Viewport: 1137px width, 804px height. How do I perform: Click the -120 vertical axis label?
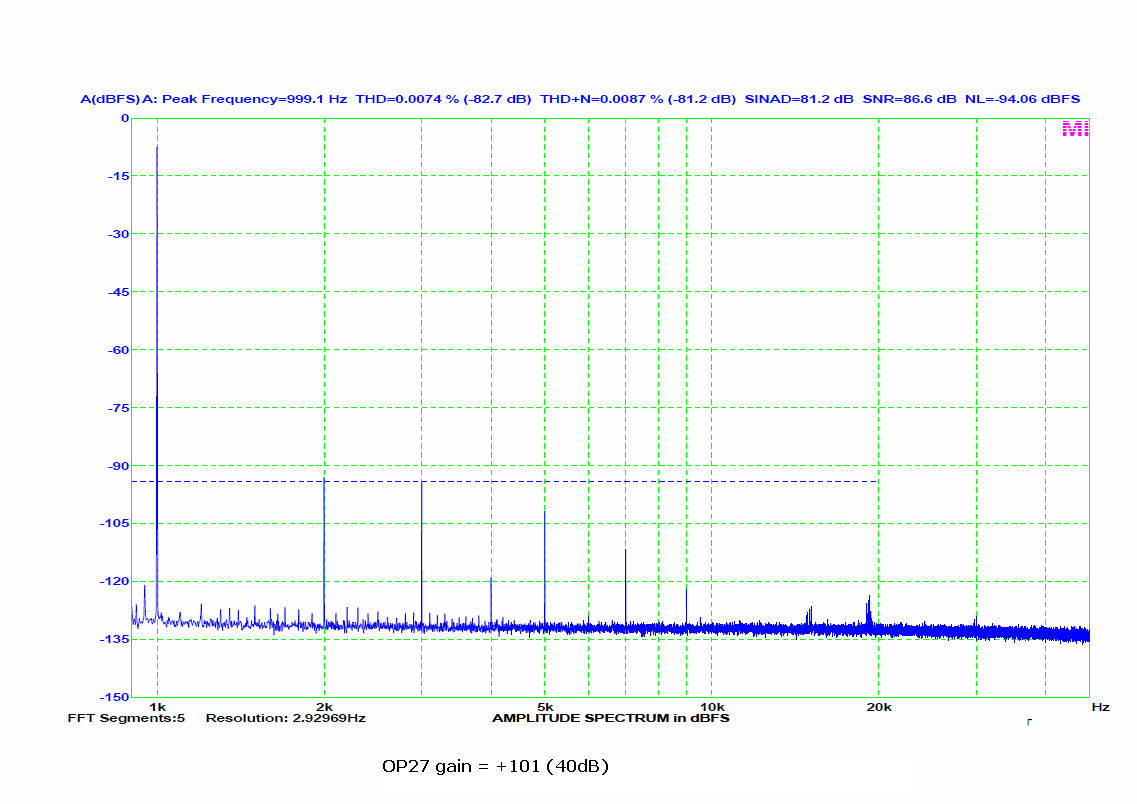pyautogui.click(x=115, y=581)
